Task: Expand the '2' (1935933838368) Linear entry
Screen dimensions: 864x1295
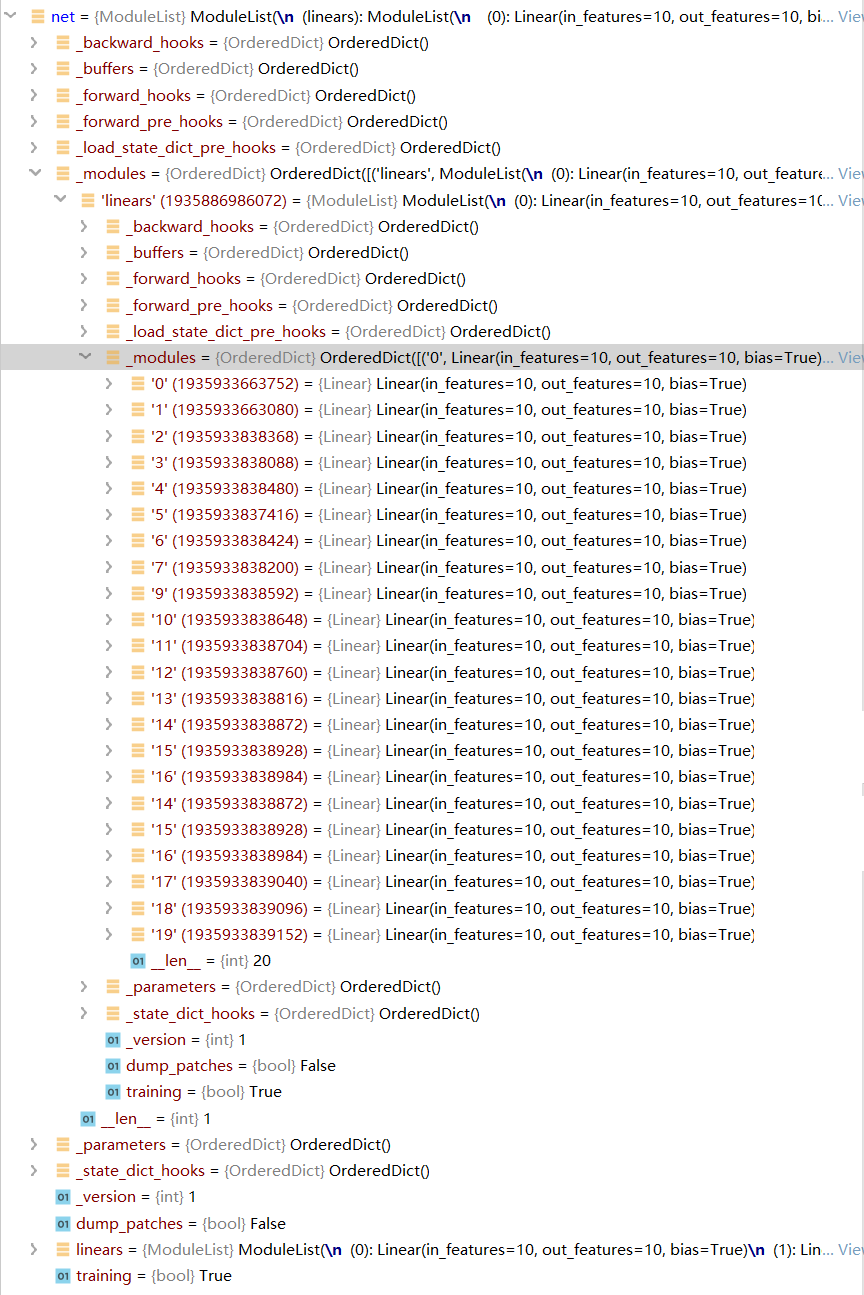Action: pos(109,436)
